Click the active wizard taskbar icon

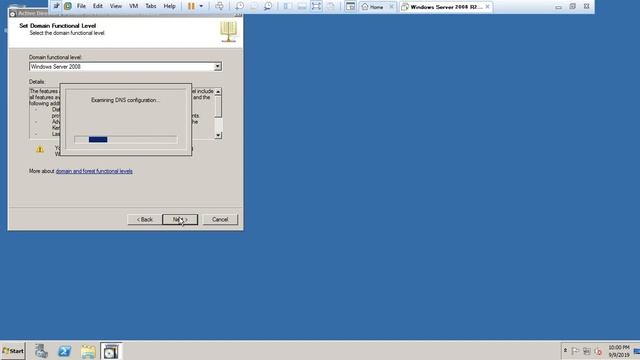111,351
